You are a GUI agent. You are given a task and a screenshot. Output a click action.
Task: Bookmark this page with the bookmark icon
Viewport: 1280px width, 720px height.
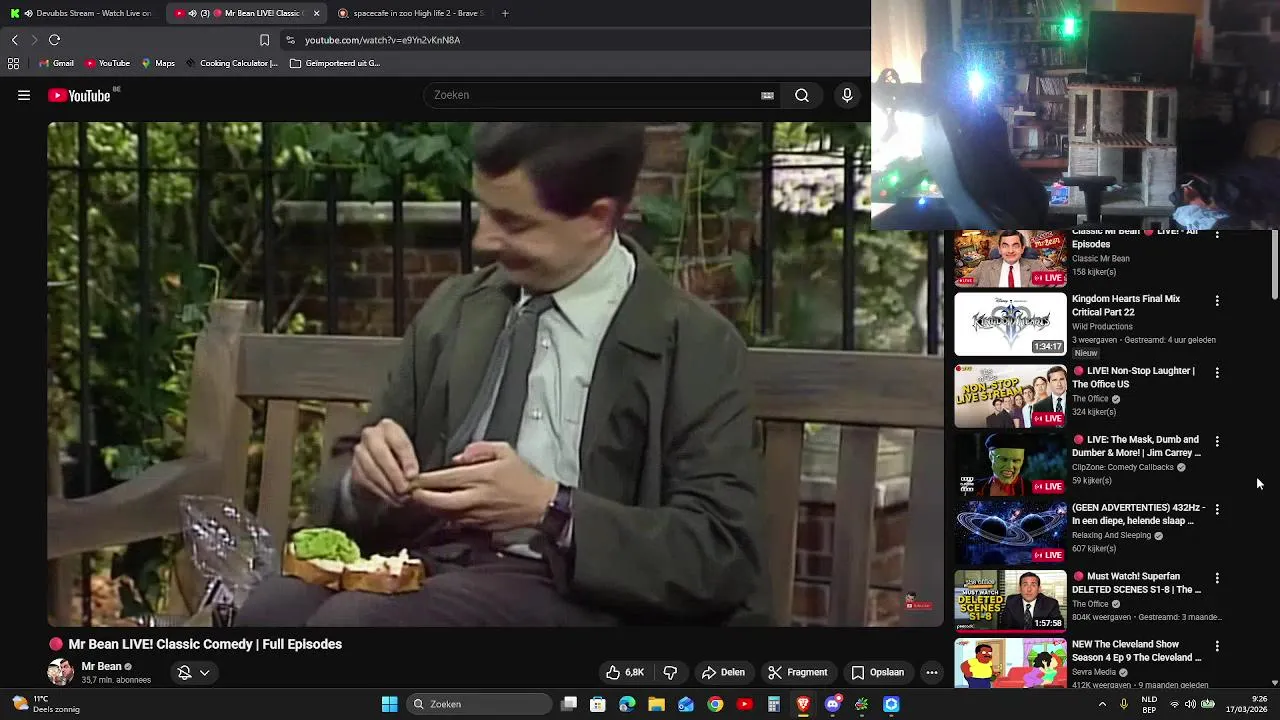(x=264, y=40)
